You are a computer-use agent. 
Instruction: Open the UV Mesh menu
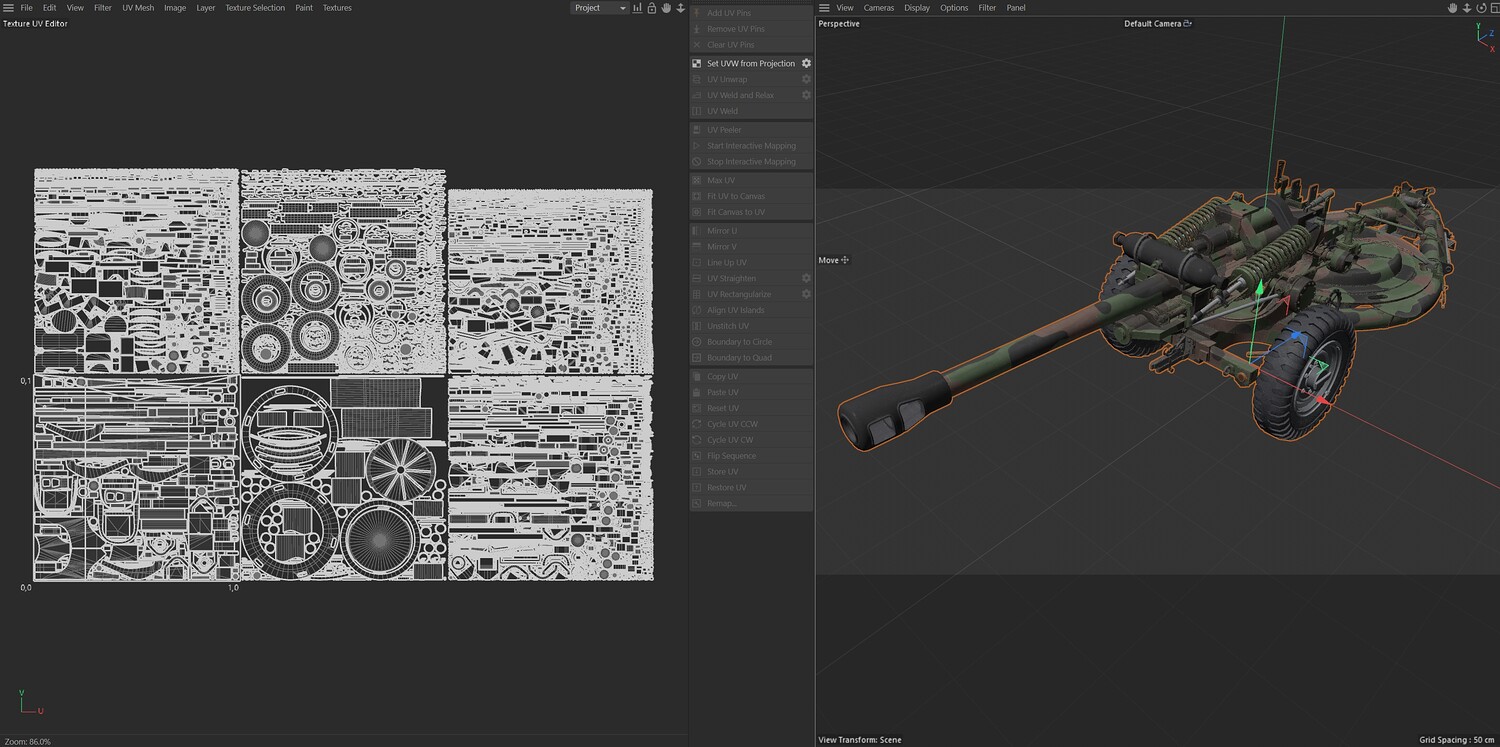138,8
